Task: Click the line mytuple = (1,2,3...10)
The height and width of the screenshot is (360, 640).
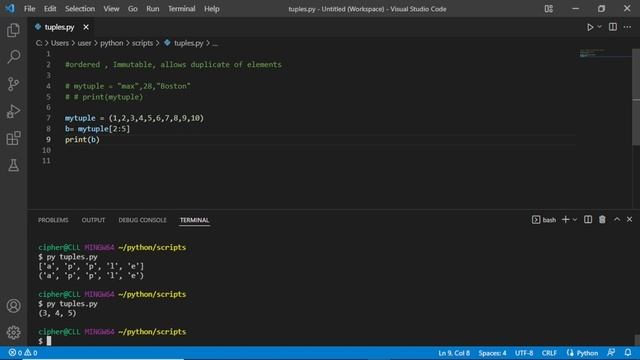Action: (x=134, y=118)
